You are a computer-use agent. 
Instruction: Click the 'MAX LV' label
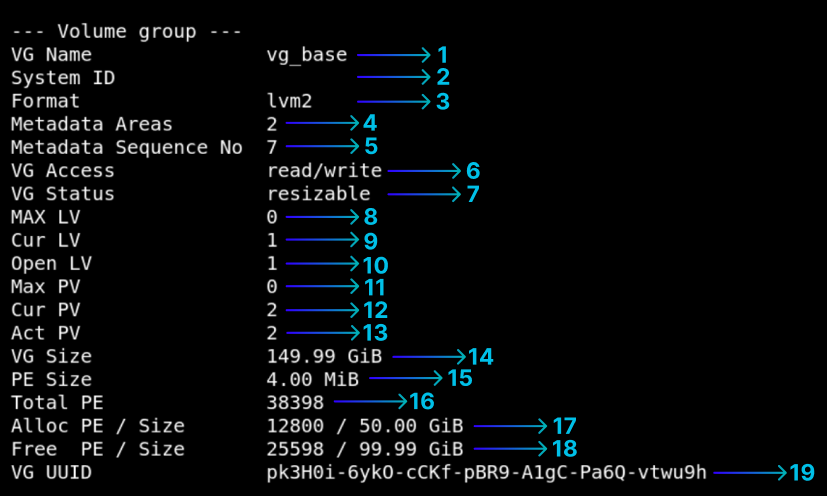pos(45,217)
